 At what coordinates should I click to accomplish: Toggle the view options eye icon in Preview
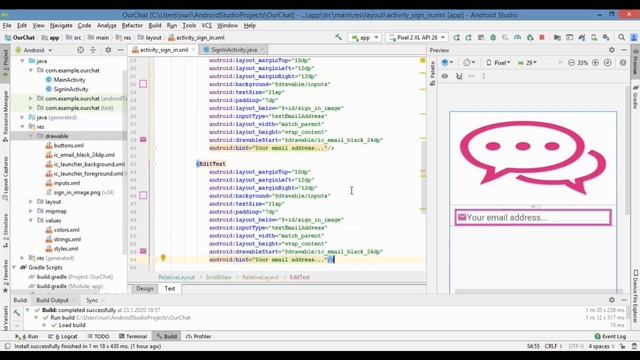[x=445, y=76]
